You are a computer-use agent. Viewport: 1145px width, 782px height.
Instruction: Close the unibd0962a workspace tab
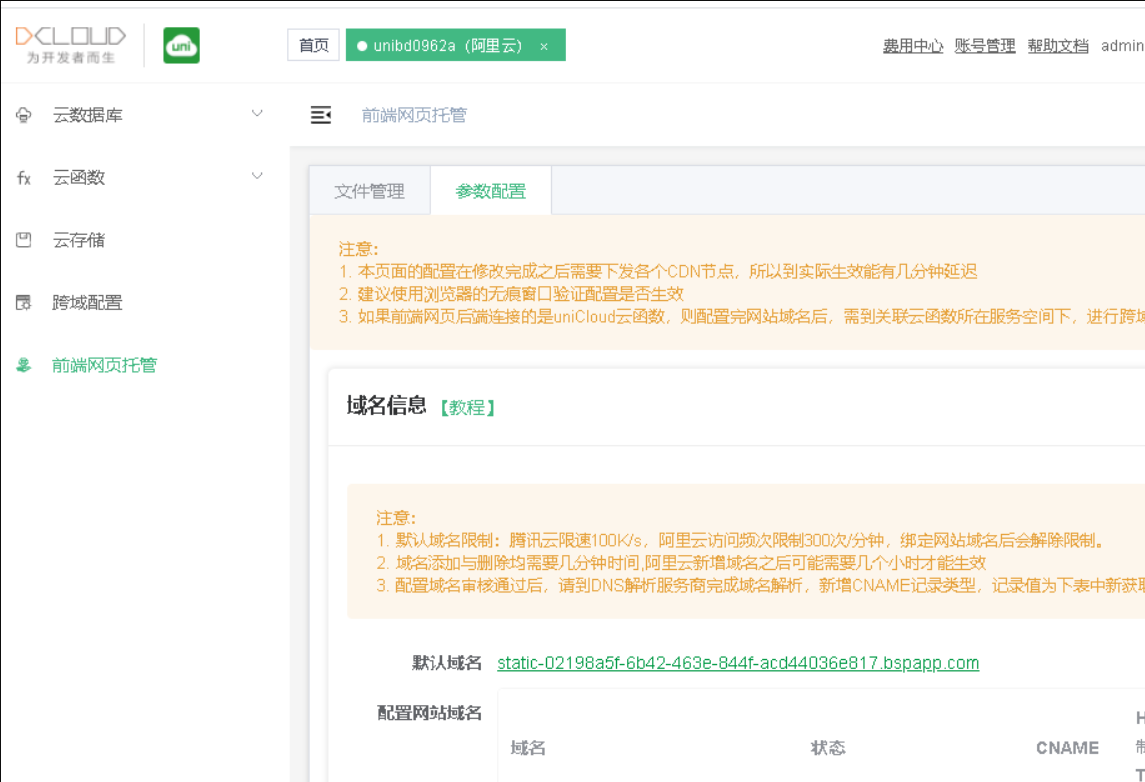click(x=544, y=45)
